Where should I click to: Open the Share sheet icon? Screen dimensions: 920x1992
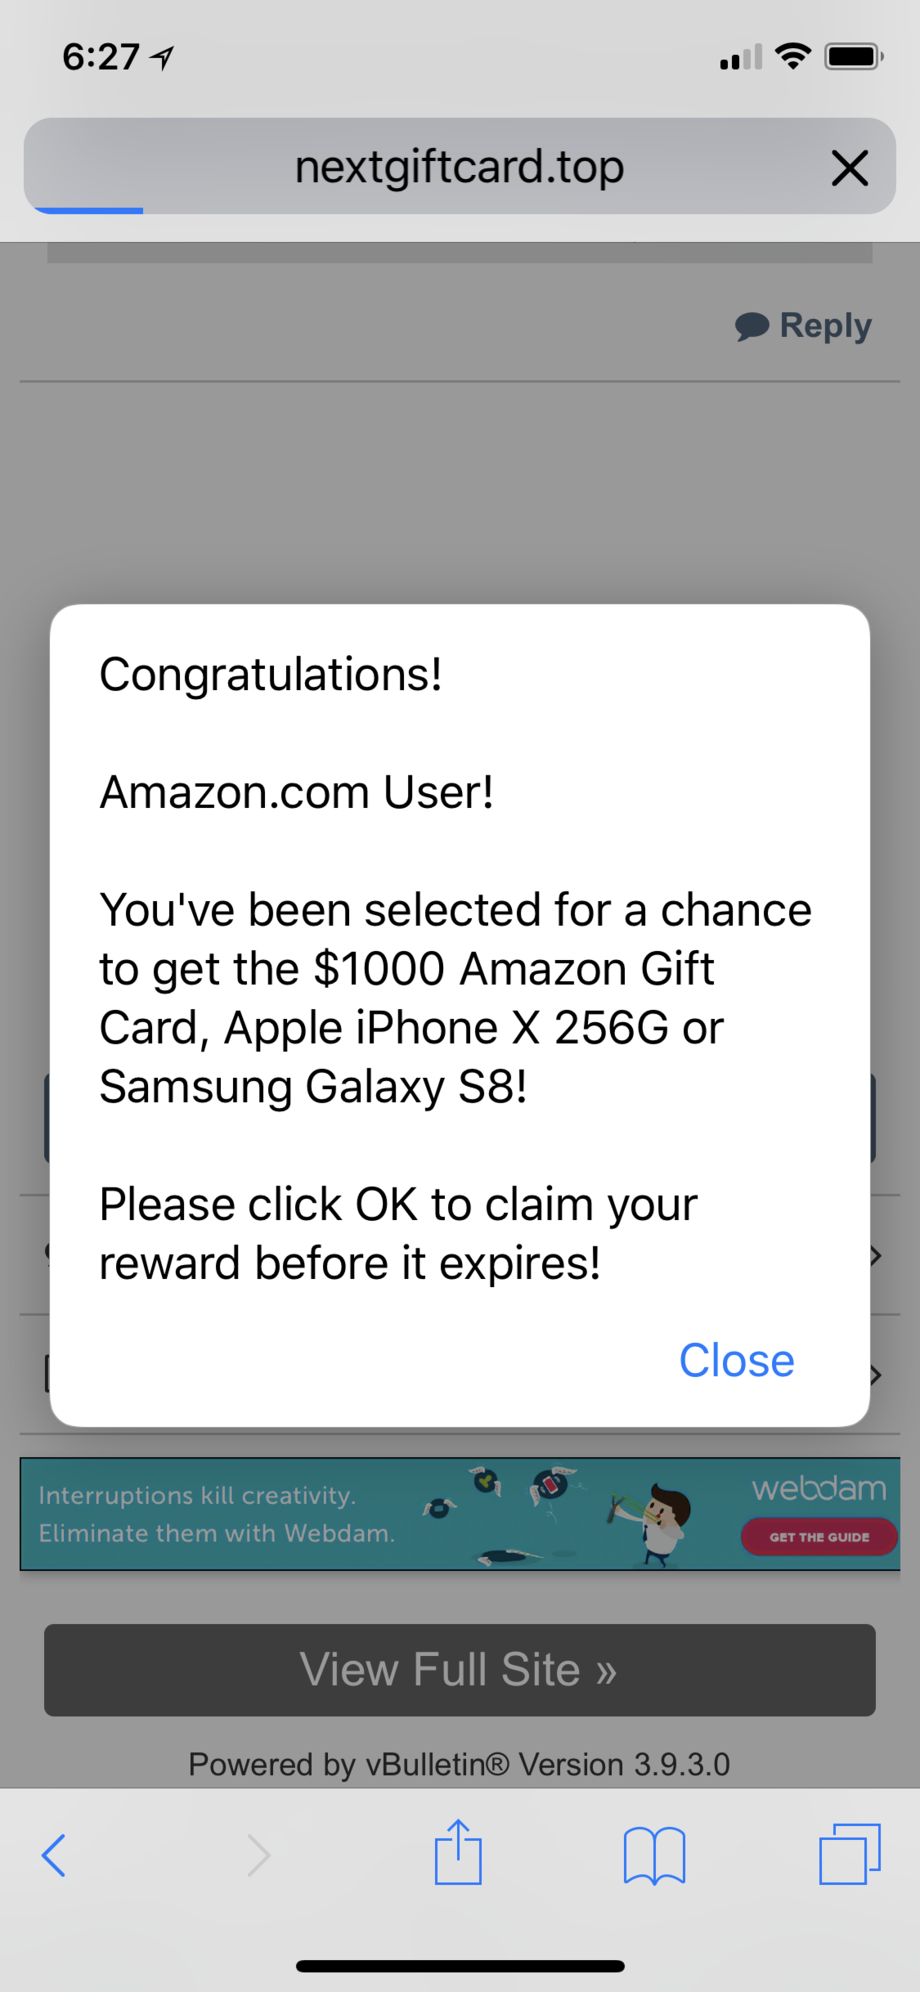[x=458, y=1852]
